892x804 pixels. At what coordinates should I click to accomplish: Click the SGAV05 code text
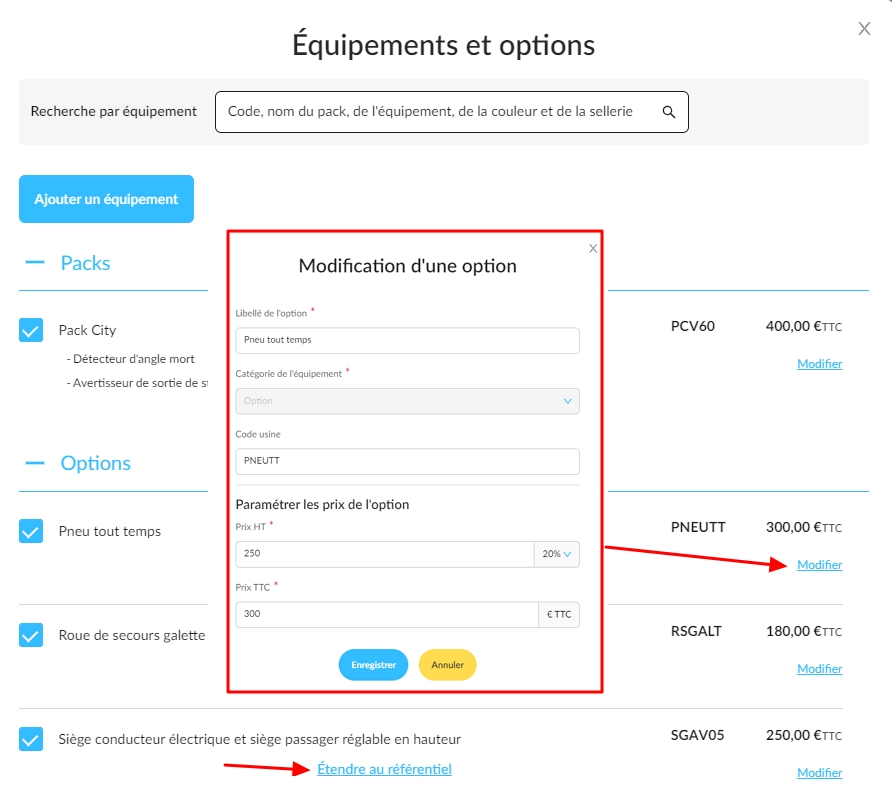[697, 735]
